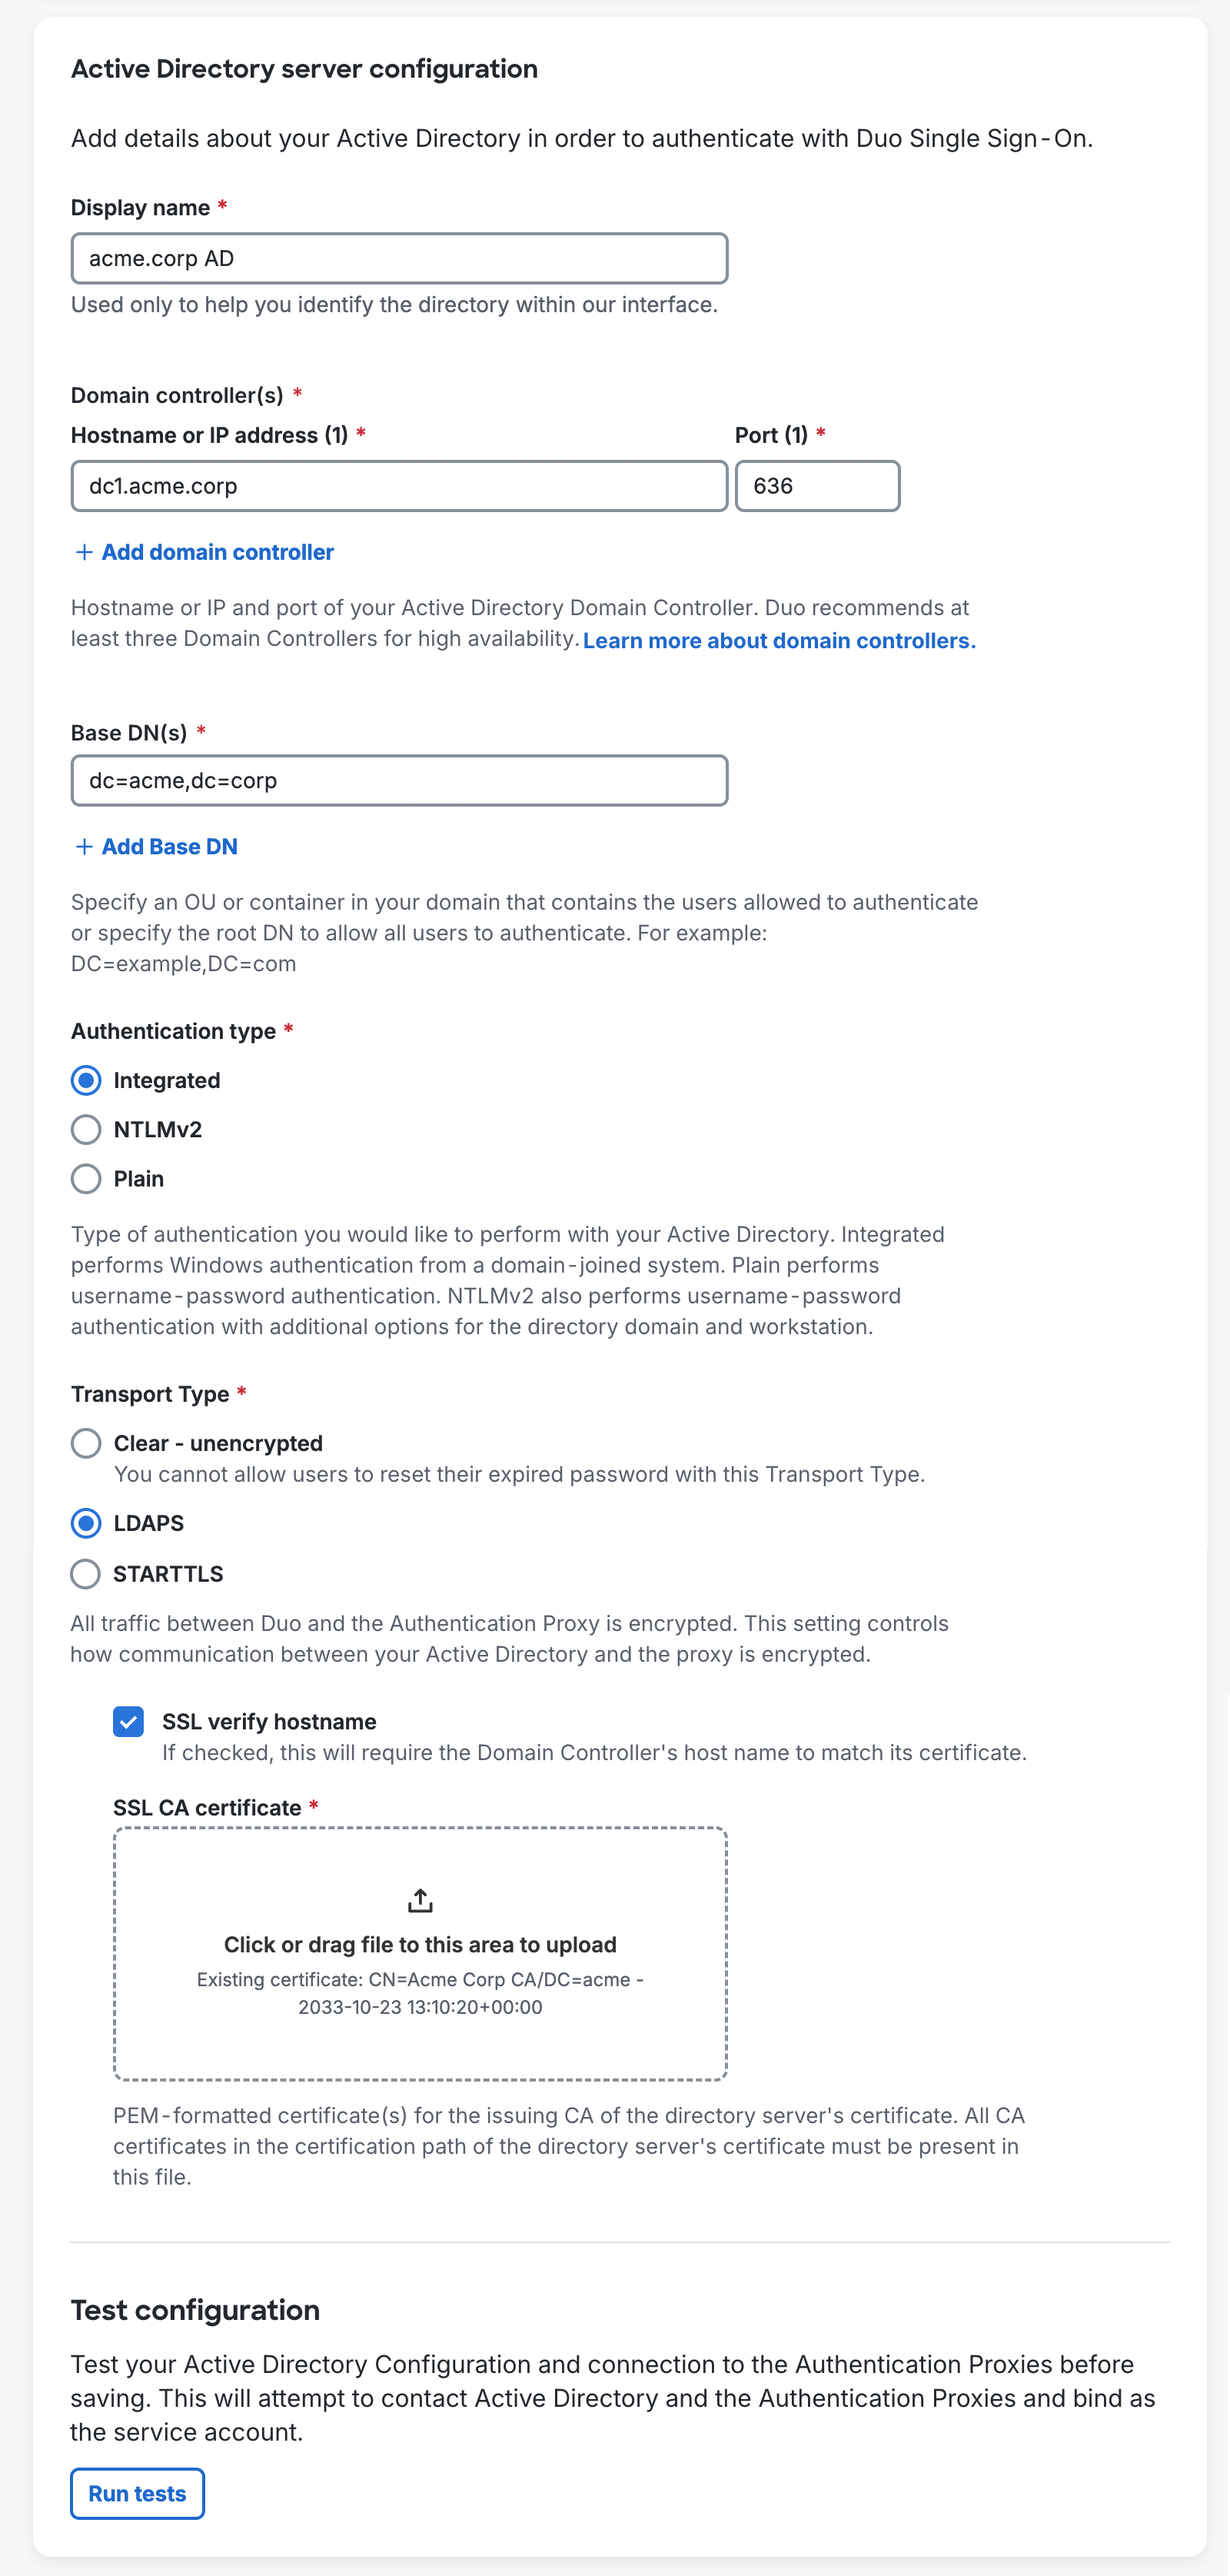This screenshot has width=1230, height=2576.
Task: Click the Add Base DN link
Action: click(169, 847)
